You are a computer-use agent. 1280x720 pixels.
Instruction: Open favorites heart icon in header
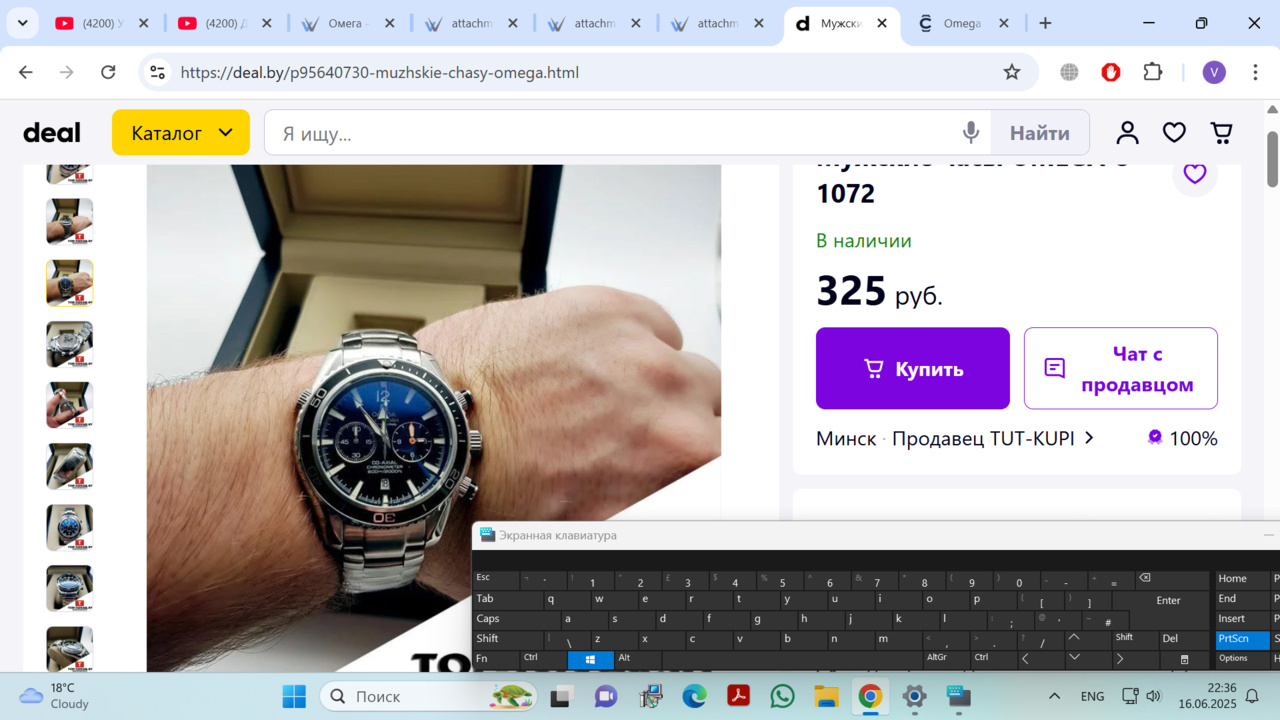pyautogui.click(x=1174, y=133)
